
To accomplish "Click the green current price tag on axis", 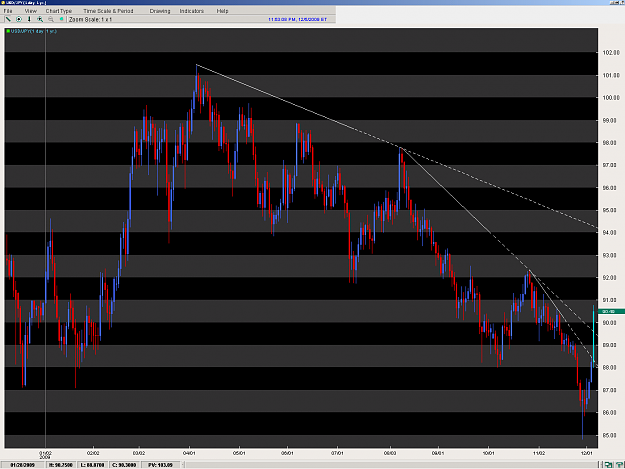I will pos(611,312).
